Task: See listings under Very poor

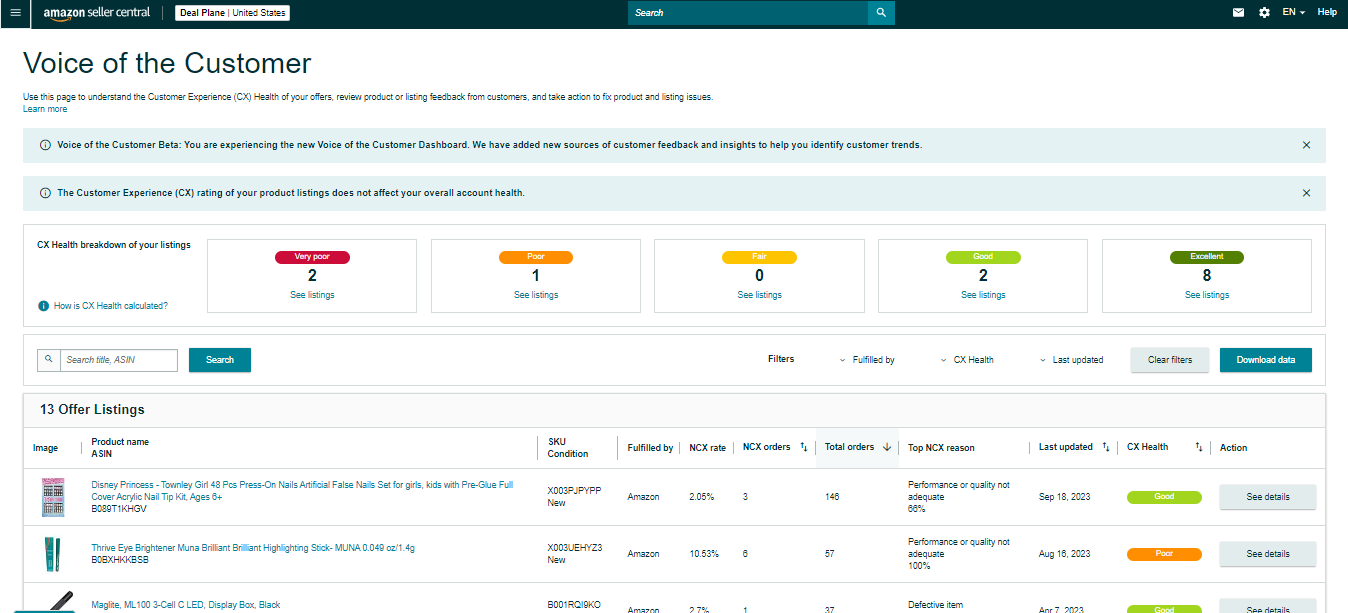Action: click(312, 295)
